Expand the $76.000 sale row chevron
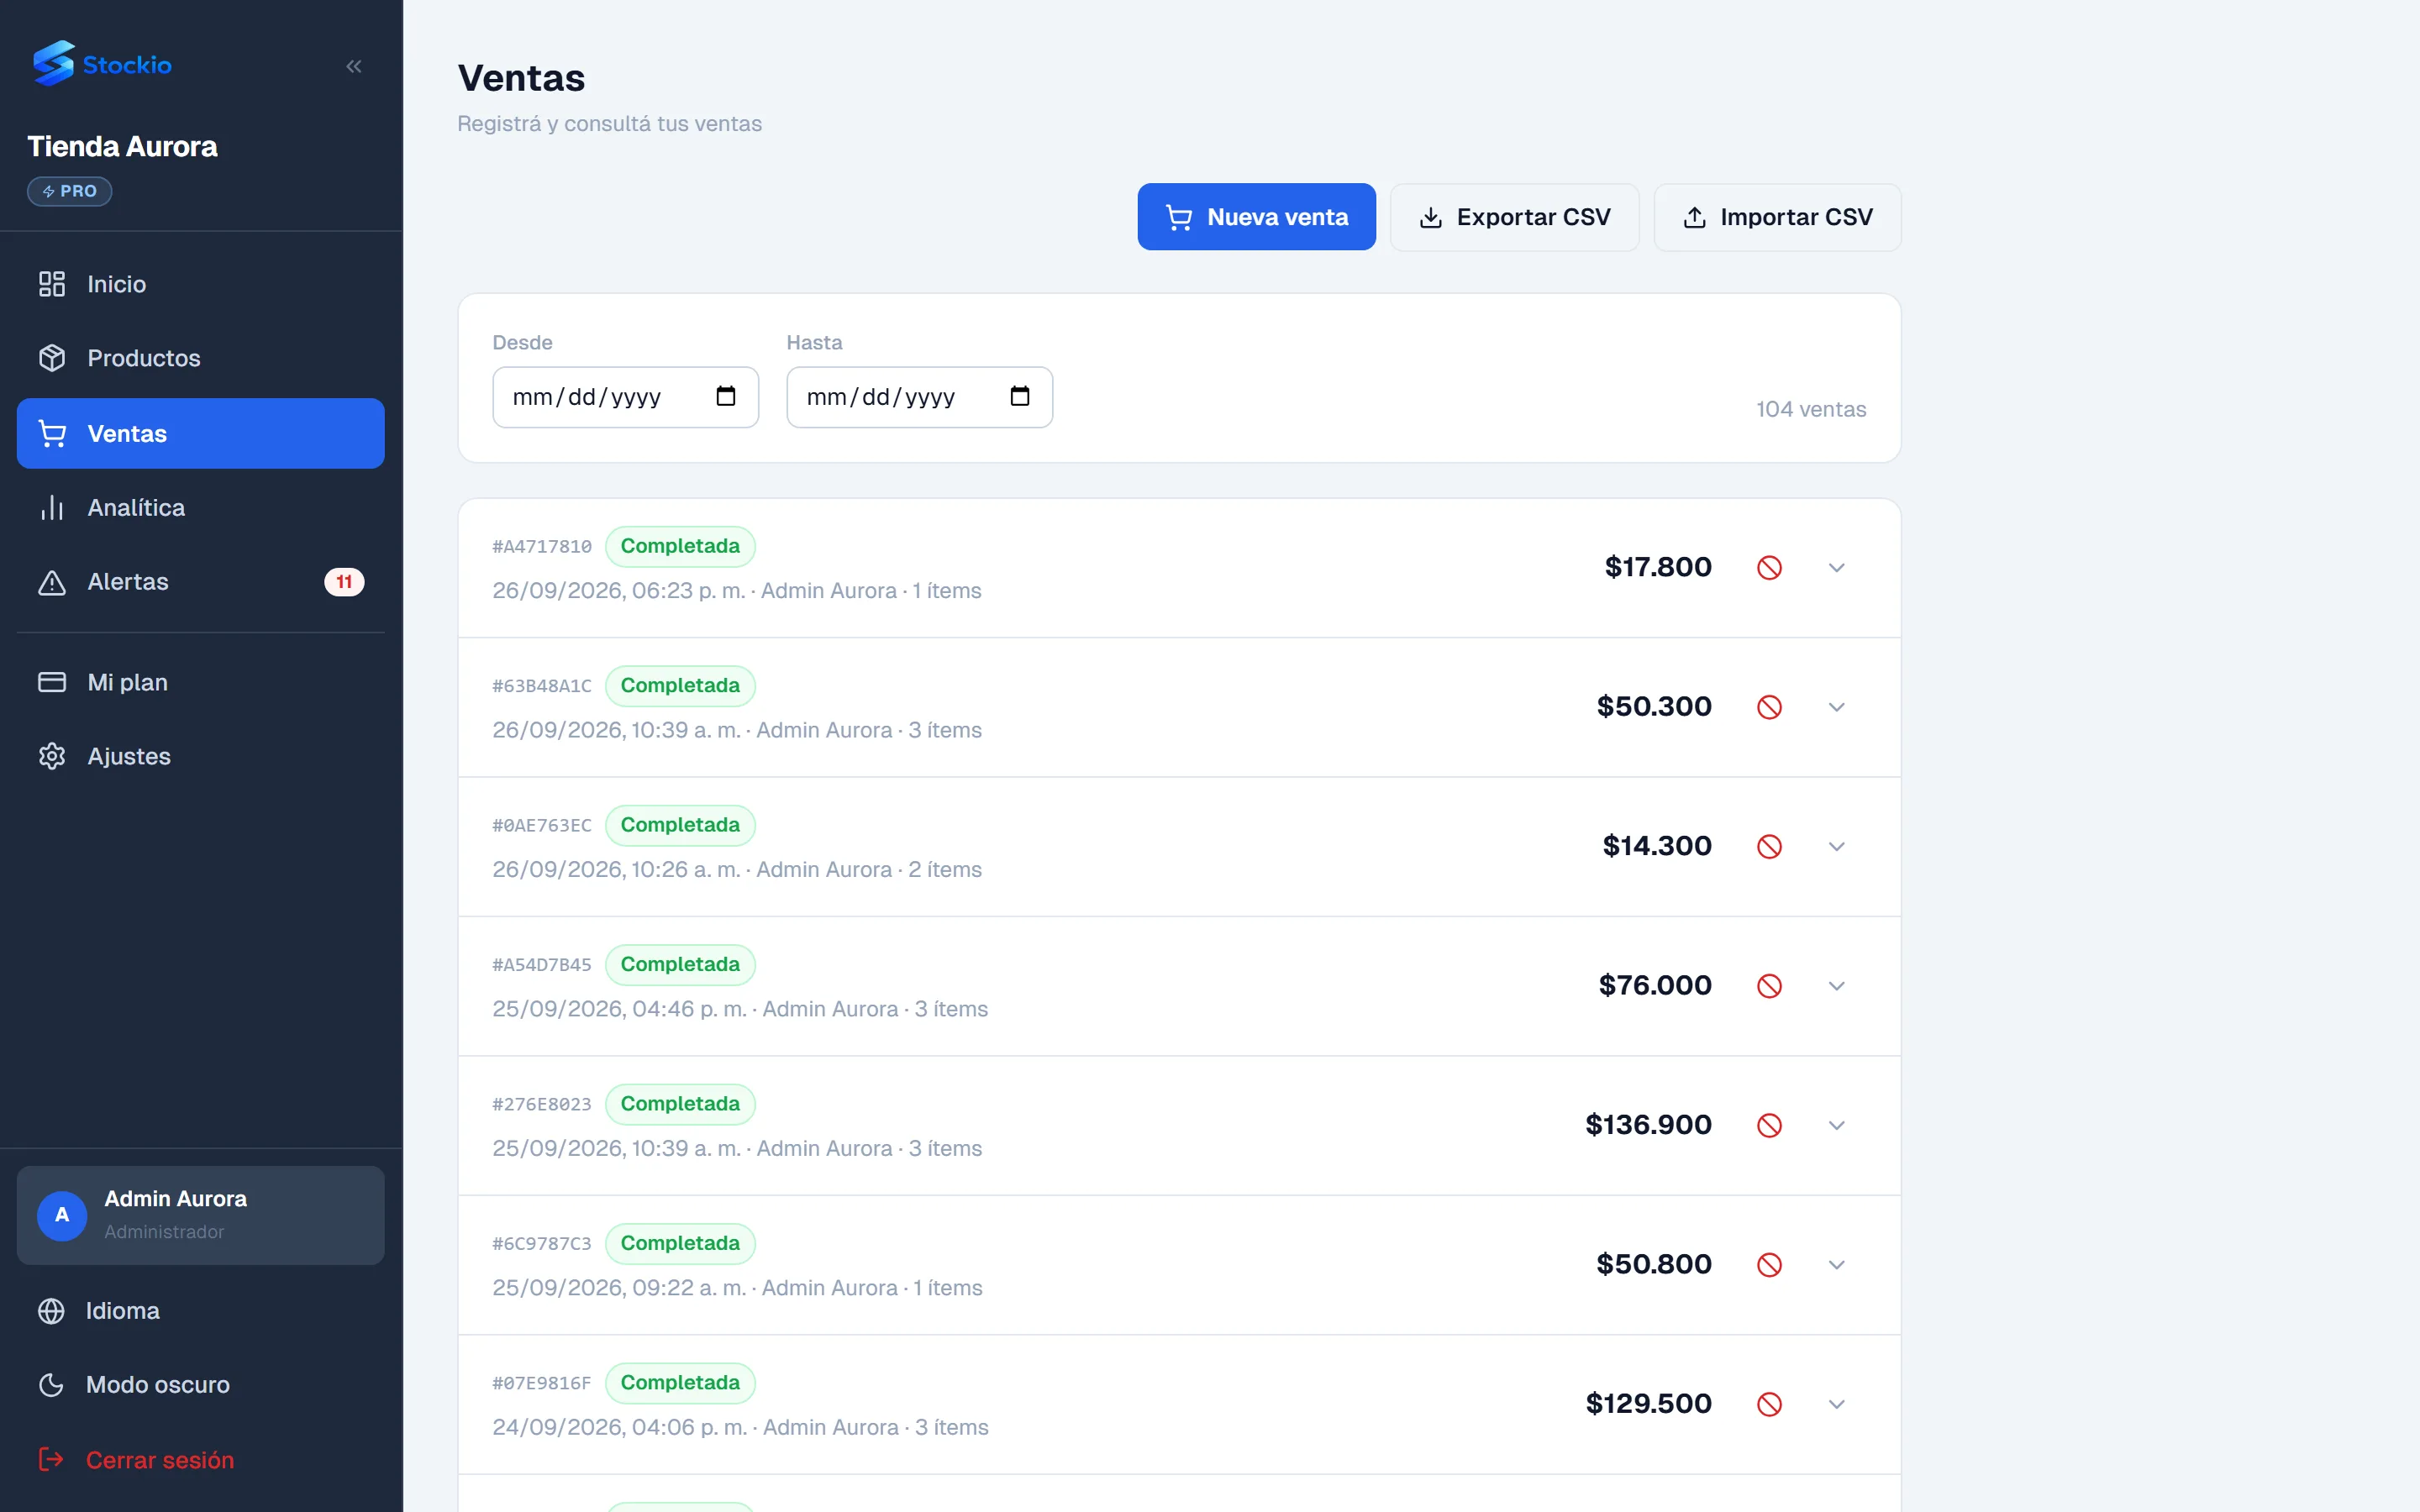This screenshot has width=2420, height=1512. [1836, 986]
